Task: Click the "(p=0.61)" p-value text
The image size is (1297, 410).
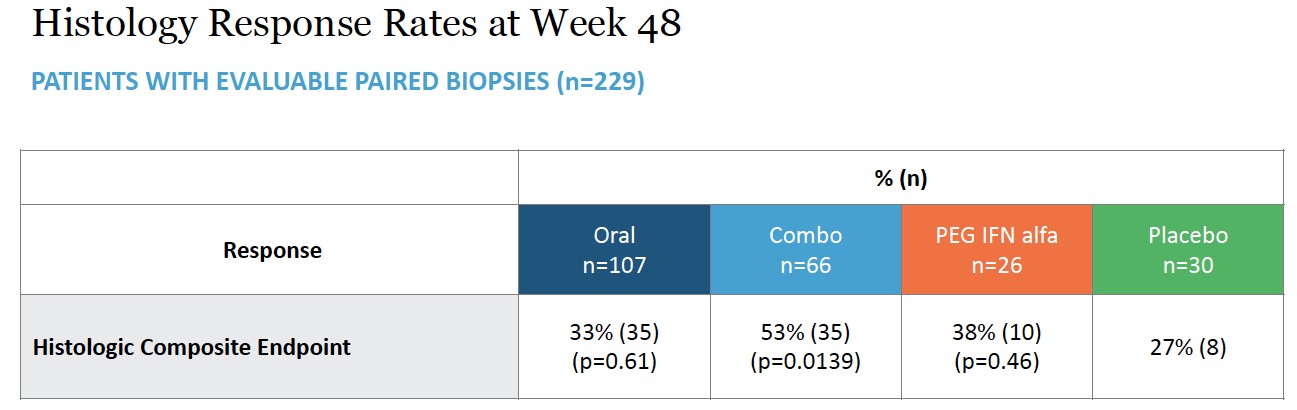Action: 614,362
